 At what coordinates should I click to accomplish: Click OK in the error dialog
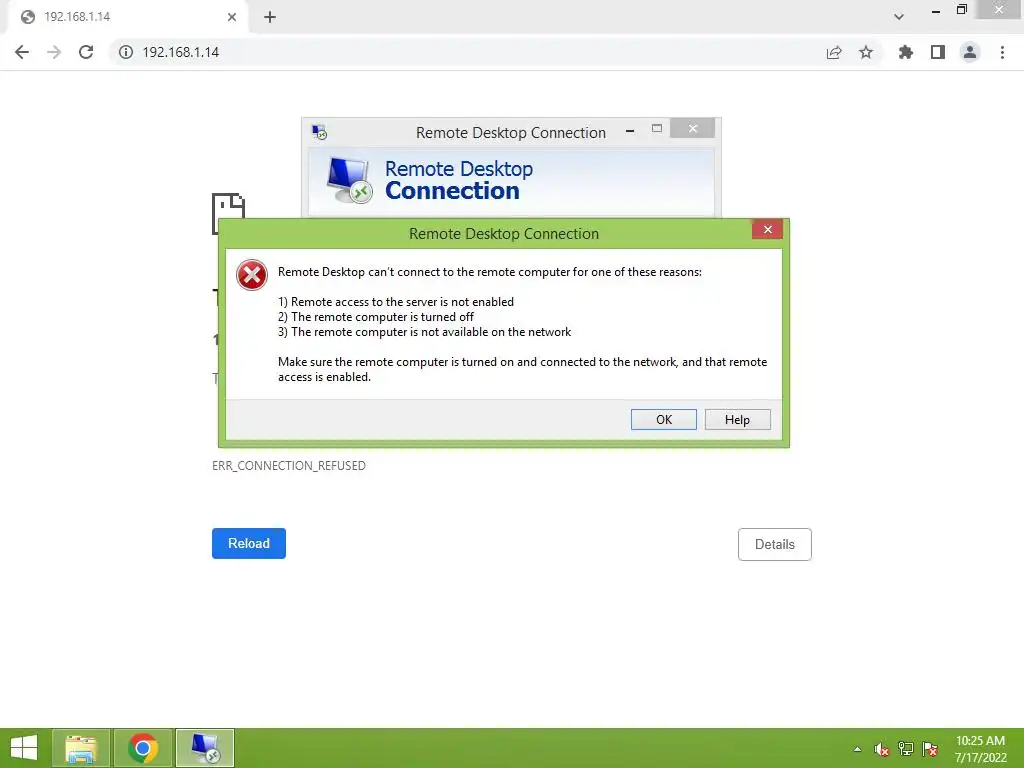664,419
